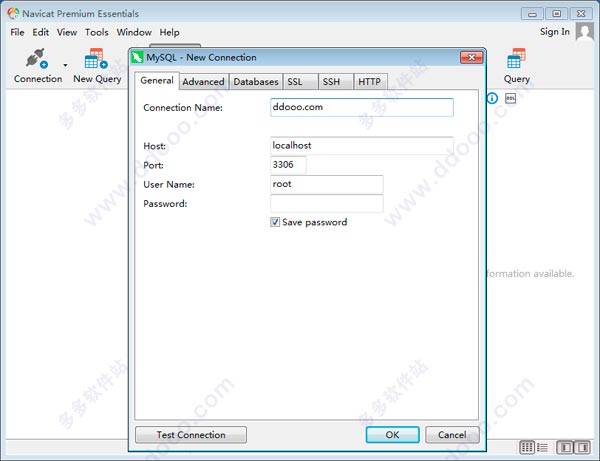The width and height of the screenshot is (600, 461).
Task: Close the Navicat main window
Action: pos(581,14)
